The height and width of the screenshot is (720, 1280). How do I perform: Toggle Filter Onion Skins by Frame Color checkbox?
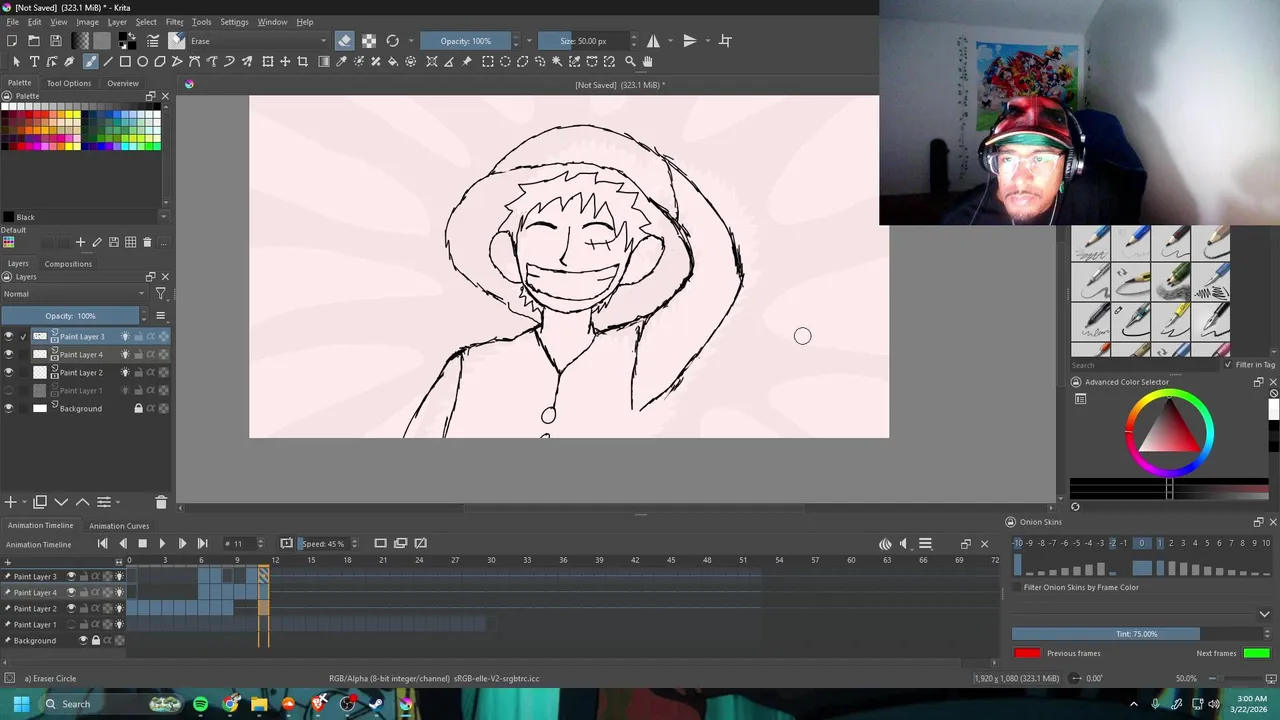1018,588
